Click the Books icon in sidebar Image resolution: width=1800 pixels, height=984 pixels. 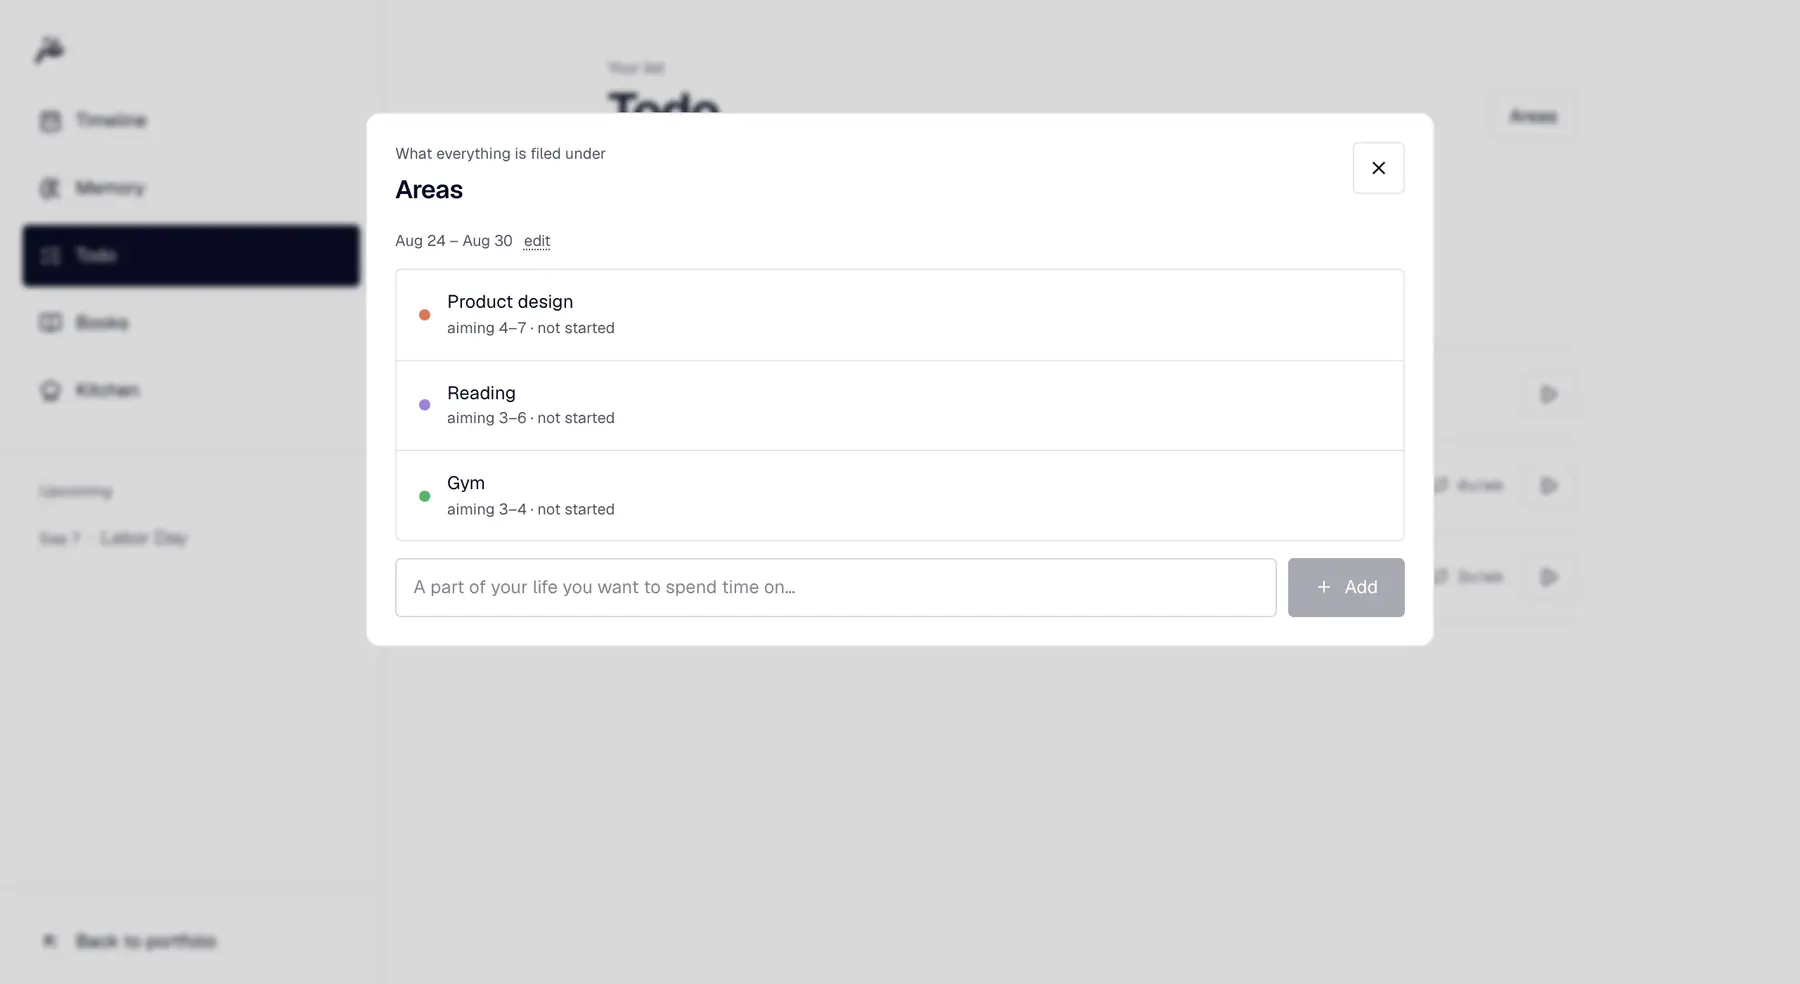[50, 323]
